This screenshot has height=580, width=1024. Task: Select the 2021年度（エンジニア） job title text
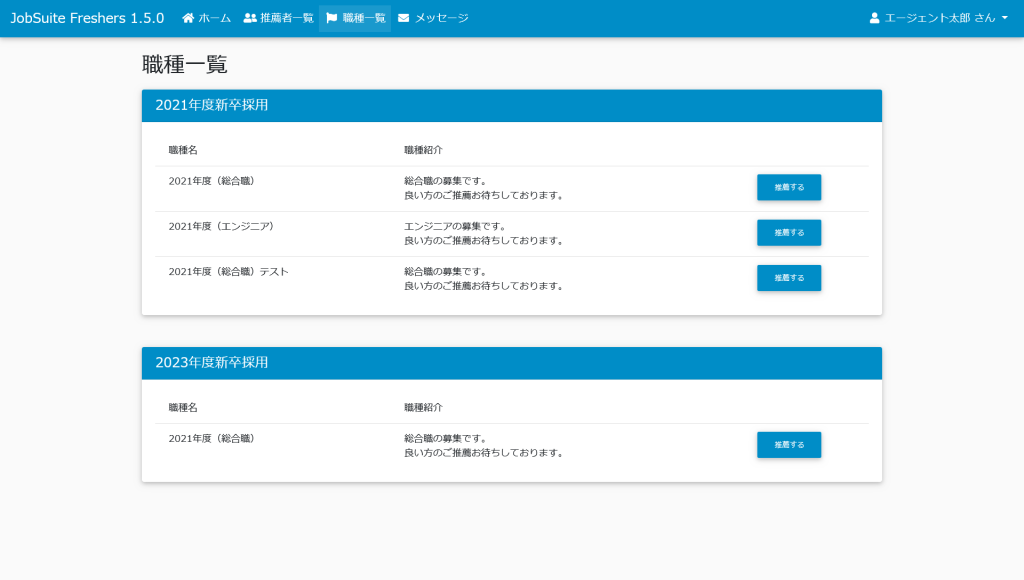[221, 227]
